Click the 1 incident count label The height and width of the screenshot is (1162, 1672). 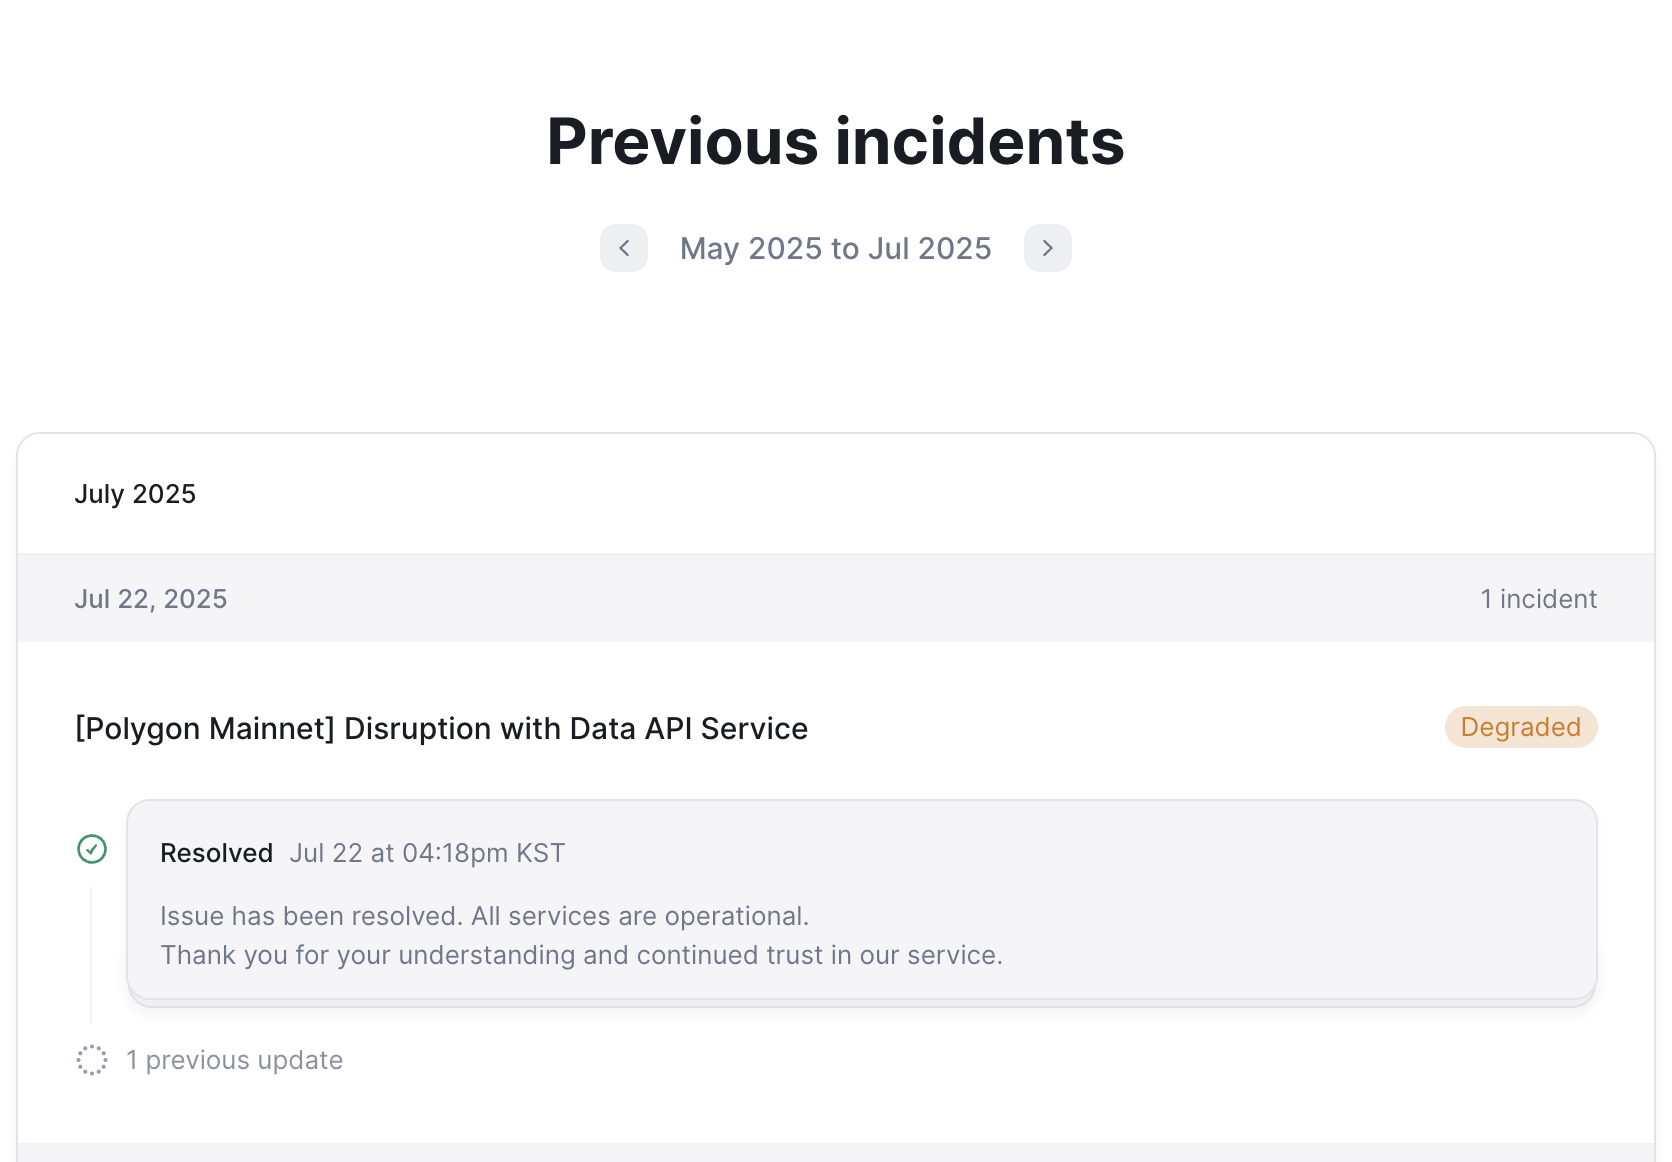click(x=1538, y=599)
